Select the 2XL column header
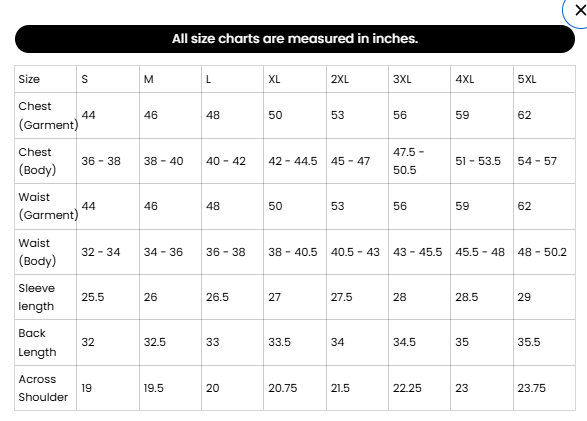Screen dimensions: 587x421 (357, 79)
